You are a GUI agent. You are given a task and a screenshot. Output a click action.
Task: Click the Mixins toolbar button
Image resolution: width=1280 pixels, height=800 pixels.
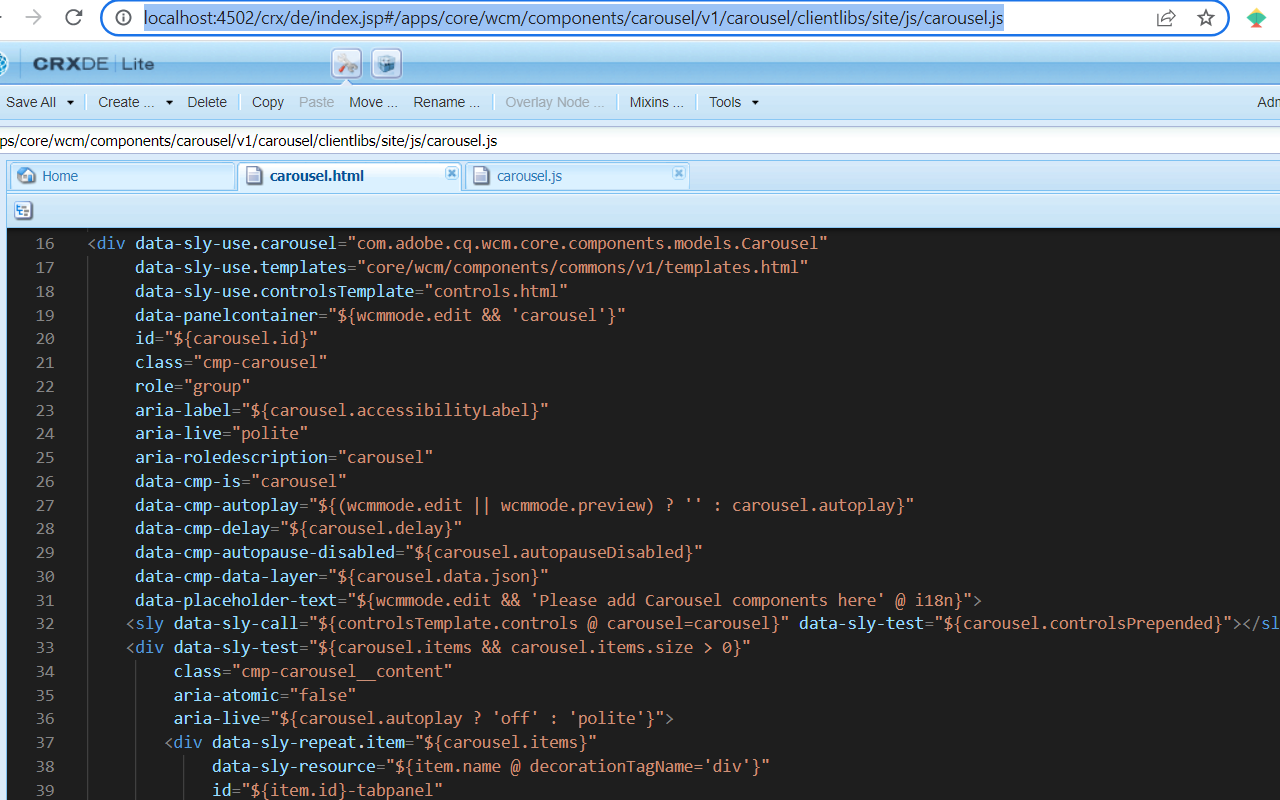coord(657,102)
